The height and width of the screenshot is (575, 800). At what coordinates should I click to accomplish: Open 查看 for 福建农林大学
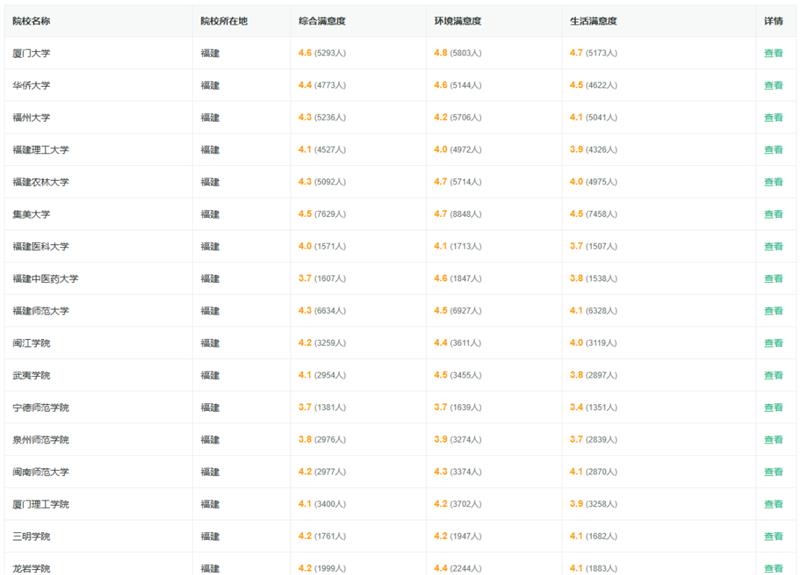[x=773, y=182]
